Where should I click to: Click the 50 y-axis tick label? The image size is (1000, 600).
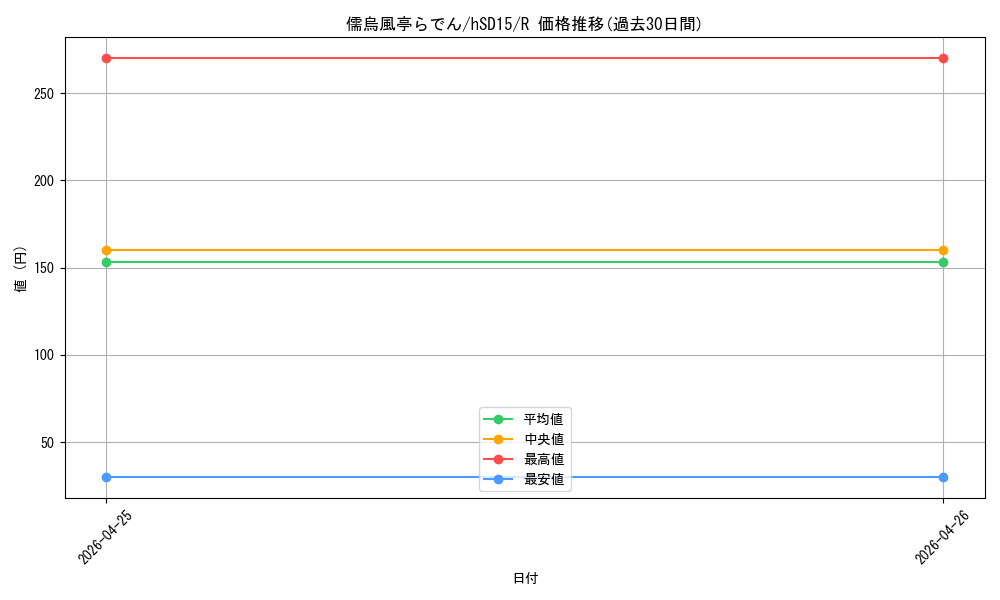click(x=48, y=443)
